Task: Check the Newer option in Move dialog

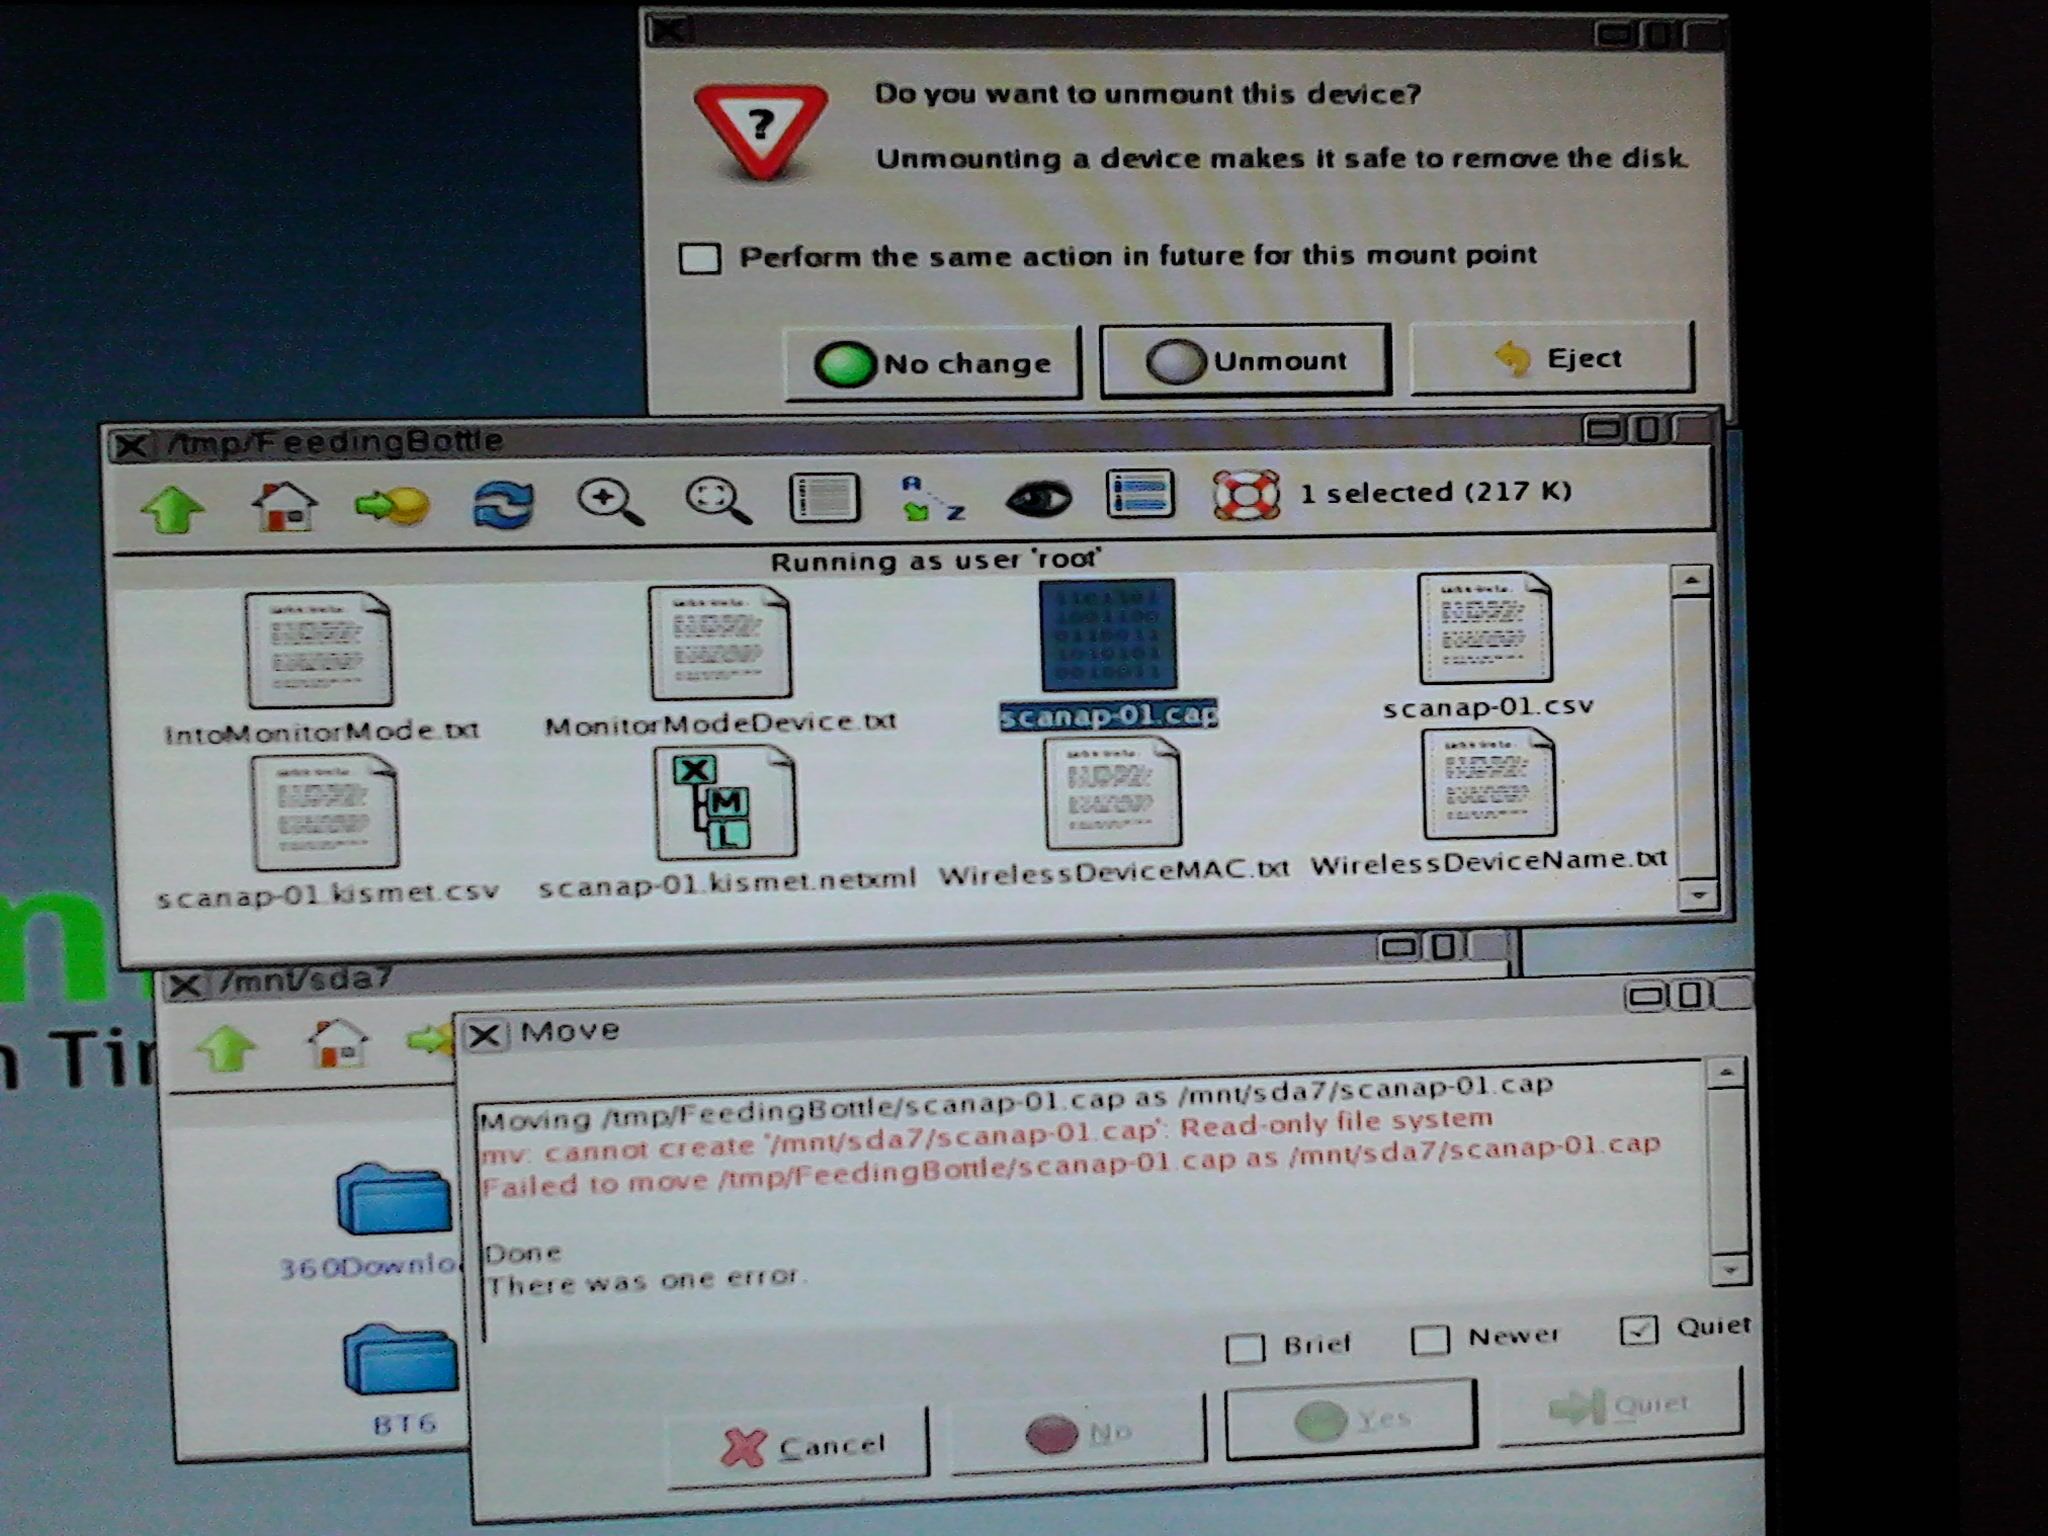Action: [1430, 1340]
